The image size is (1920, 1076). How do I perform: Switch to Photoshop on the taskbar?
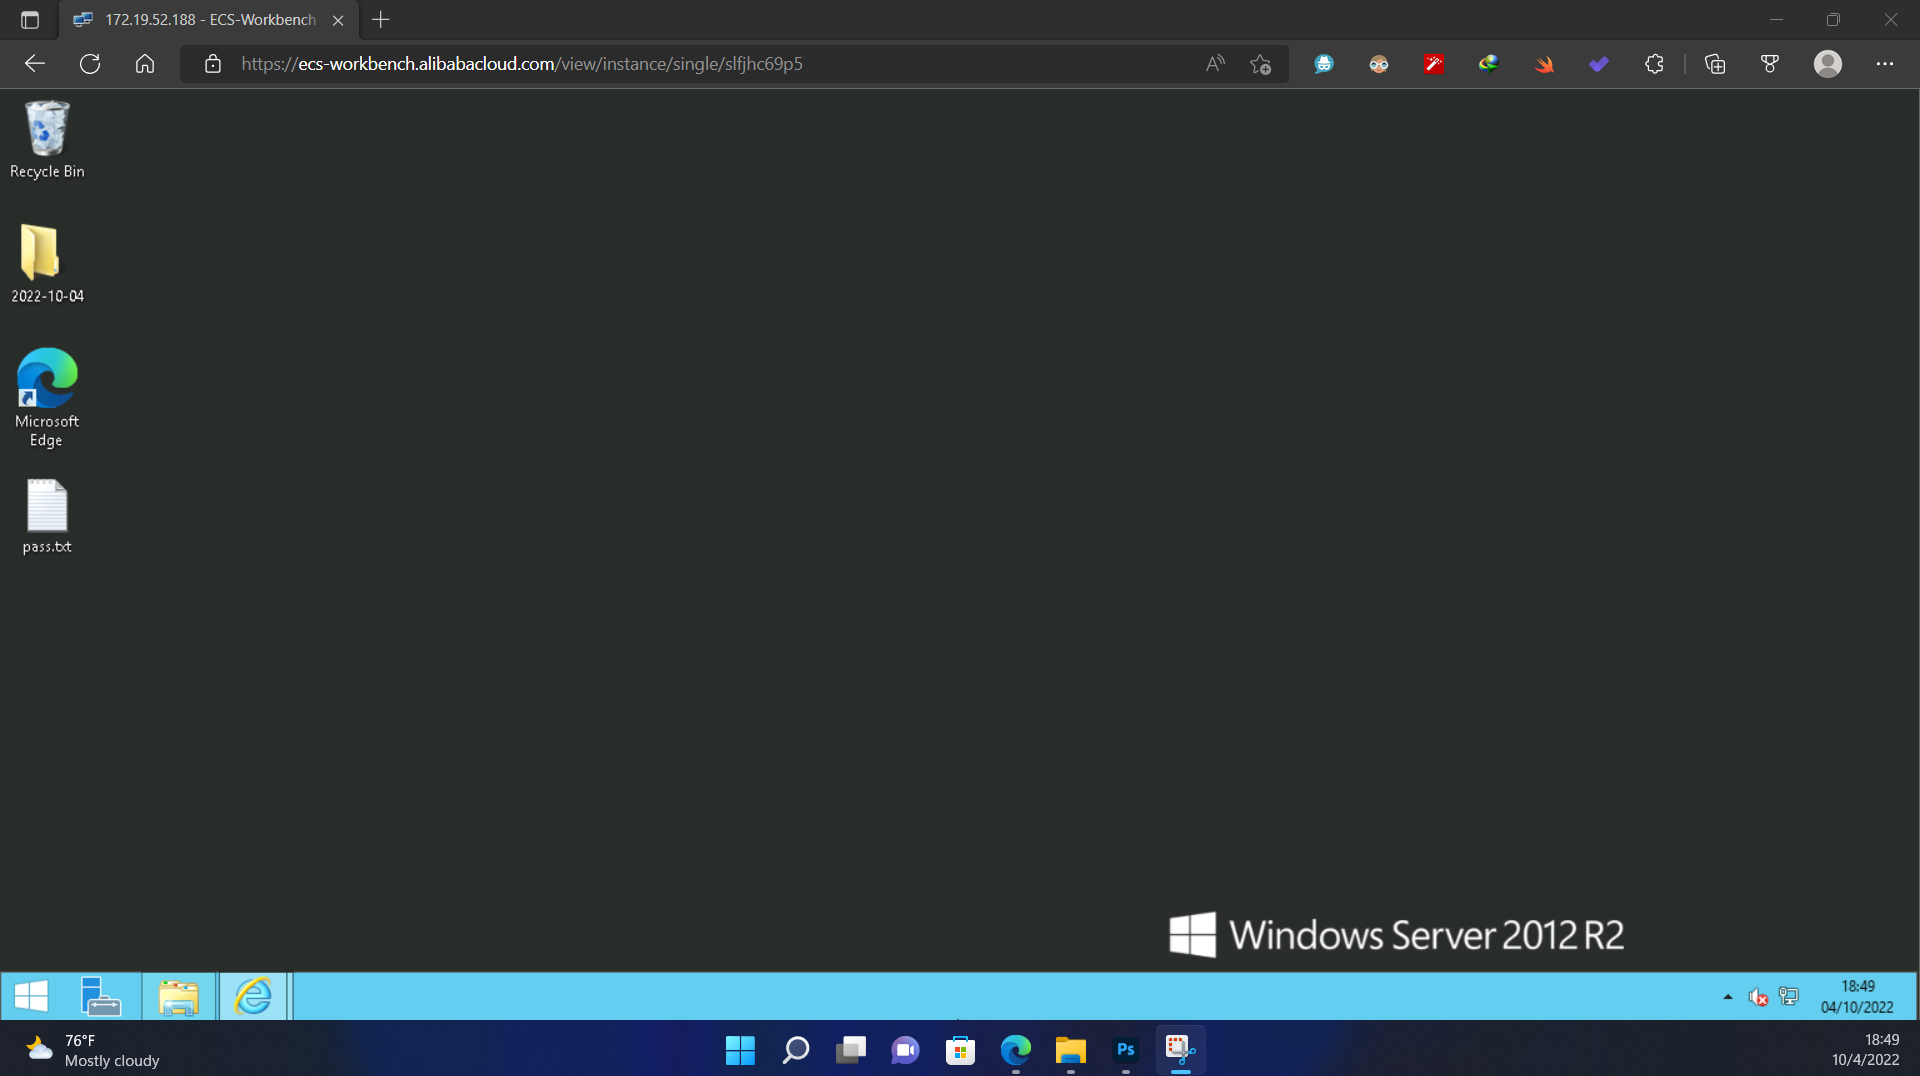coord(1125,1050)
